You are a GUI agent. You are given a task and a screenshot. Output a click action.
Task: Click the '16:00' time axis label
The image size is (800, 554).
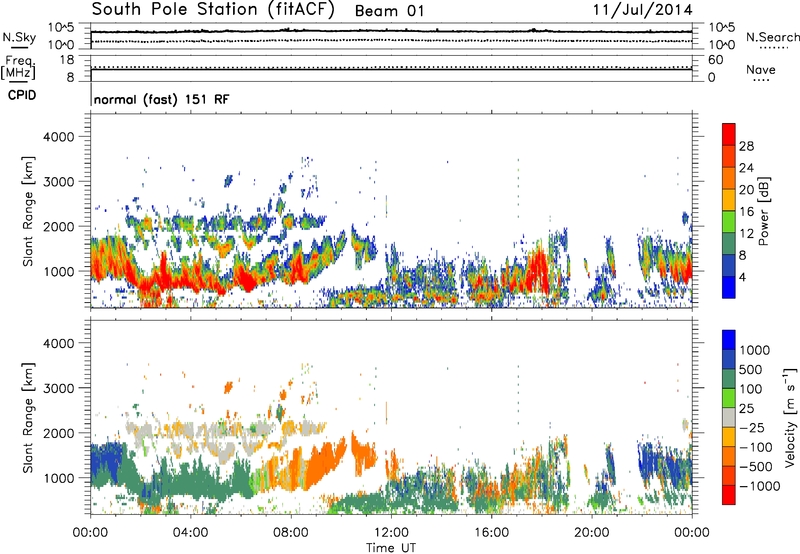pyautogui.click(x=491, y=533)
